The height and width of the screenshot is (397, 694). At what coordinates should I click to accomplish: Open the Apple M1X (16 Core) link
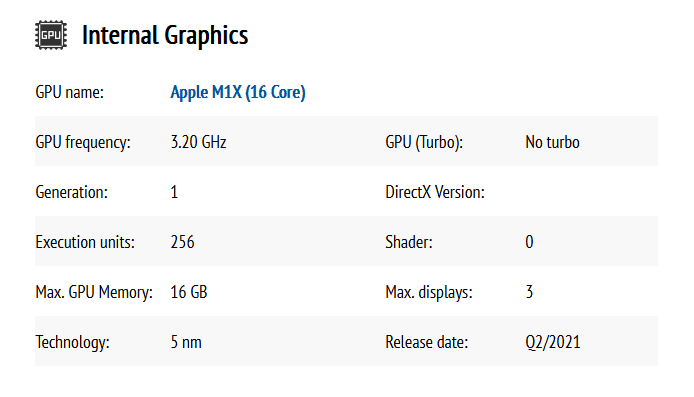(238, 92)
